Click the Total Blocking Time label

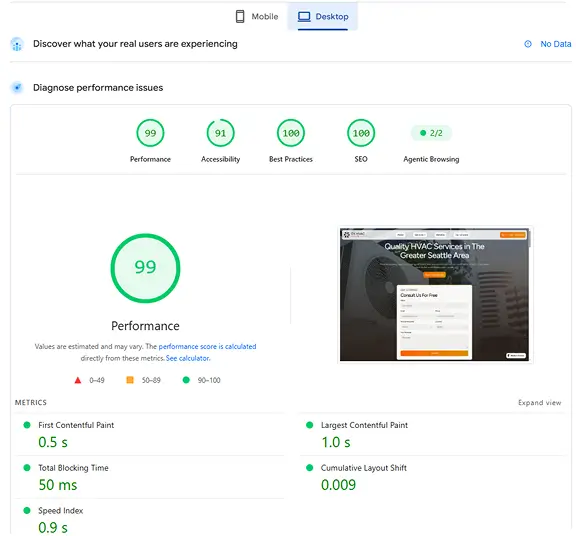pos(73,468)
